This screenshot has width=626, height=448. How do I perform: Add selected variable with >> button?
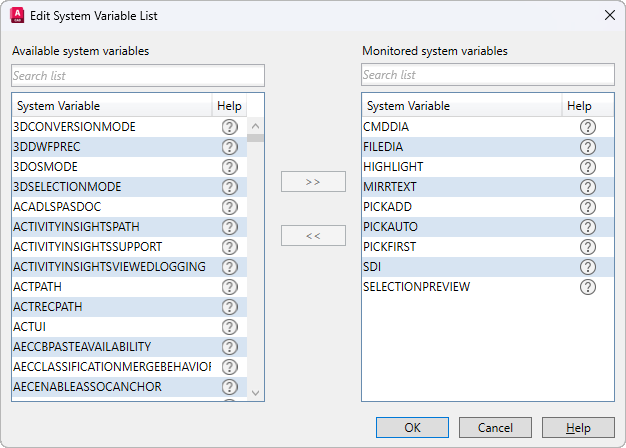tap(313, 182)
